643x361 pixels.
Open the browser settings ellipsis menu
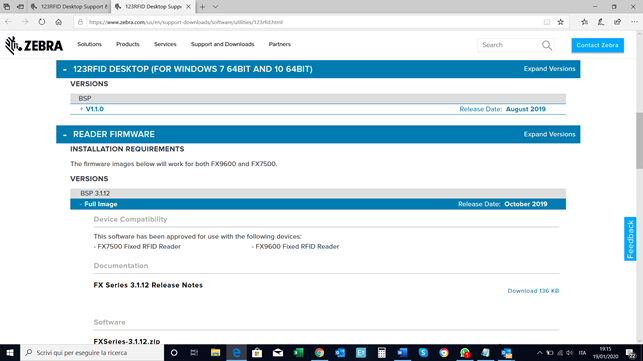(634, 22)
